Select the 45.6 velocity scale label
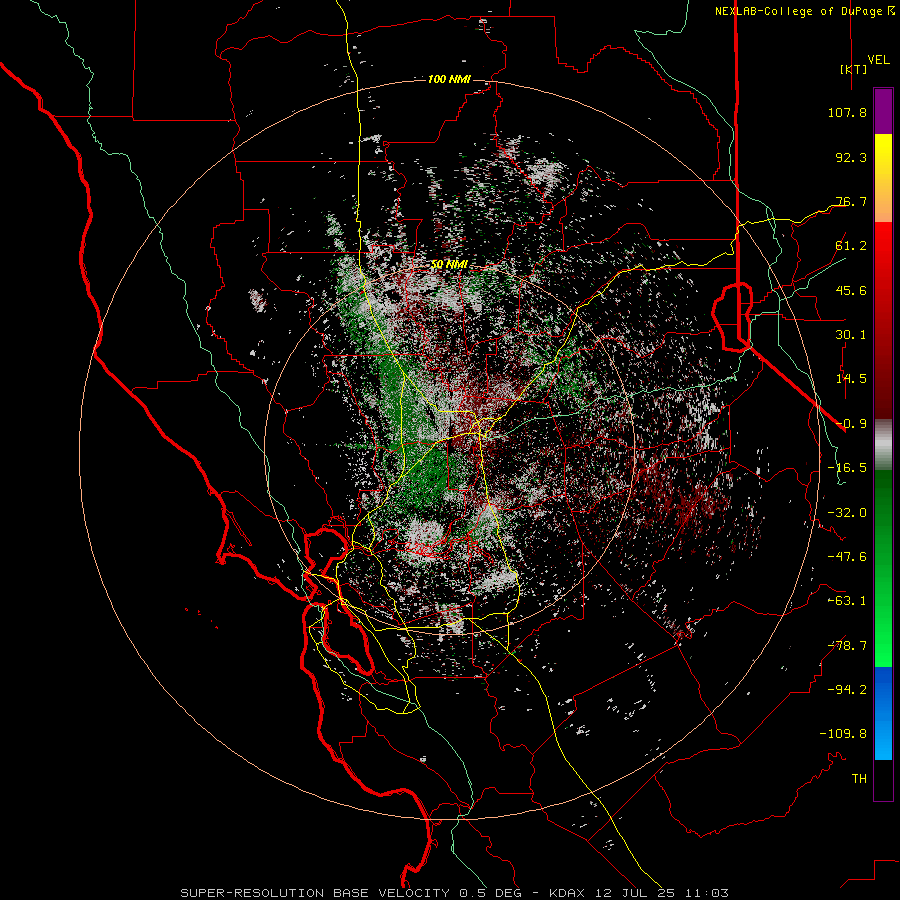This screenshot has width=900, height=900. [x=851, y=290]
